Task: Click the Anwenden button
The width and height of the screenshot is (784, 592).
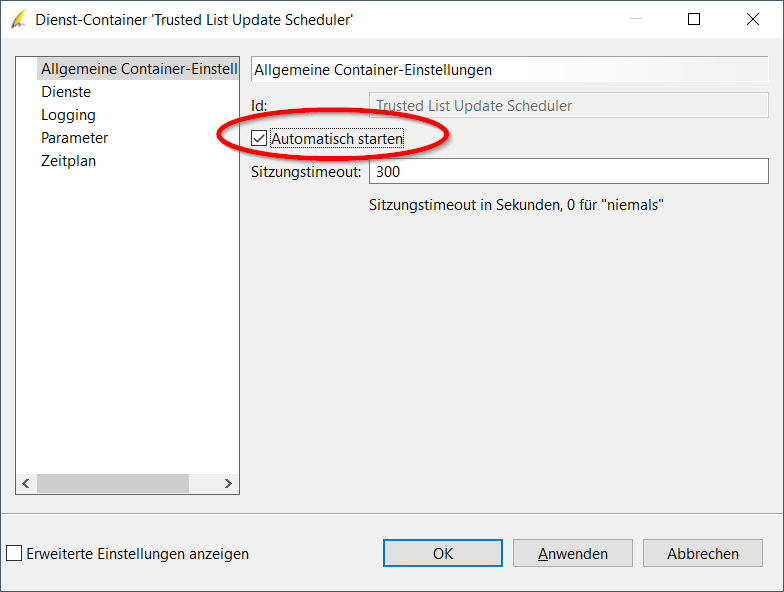Action: click(573, 553)
